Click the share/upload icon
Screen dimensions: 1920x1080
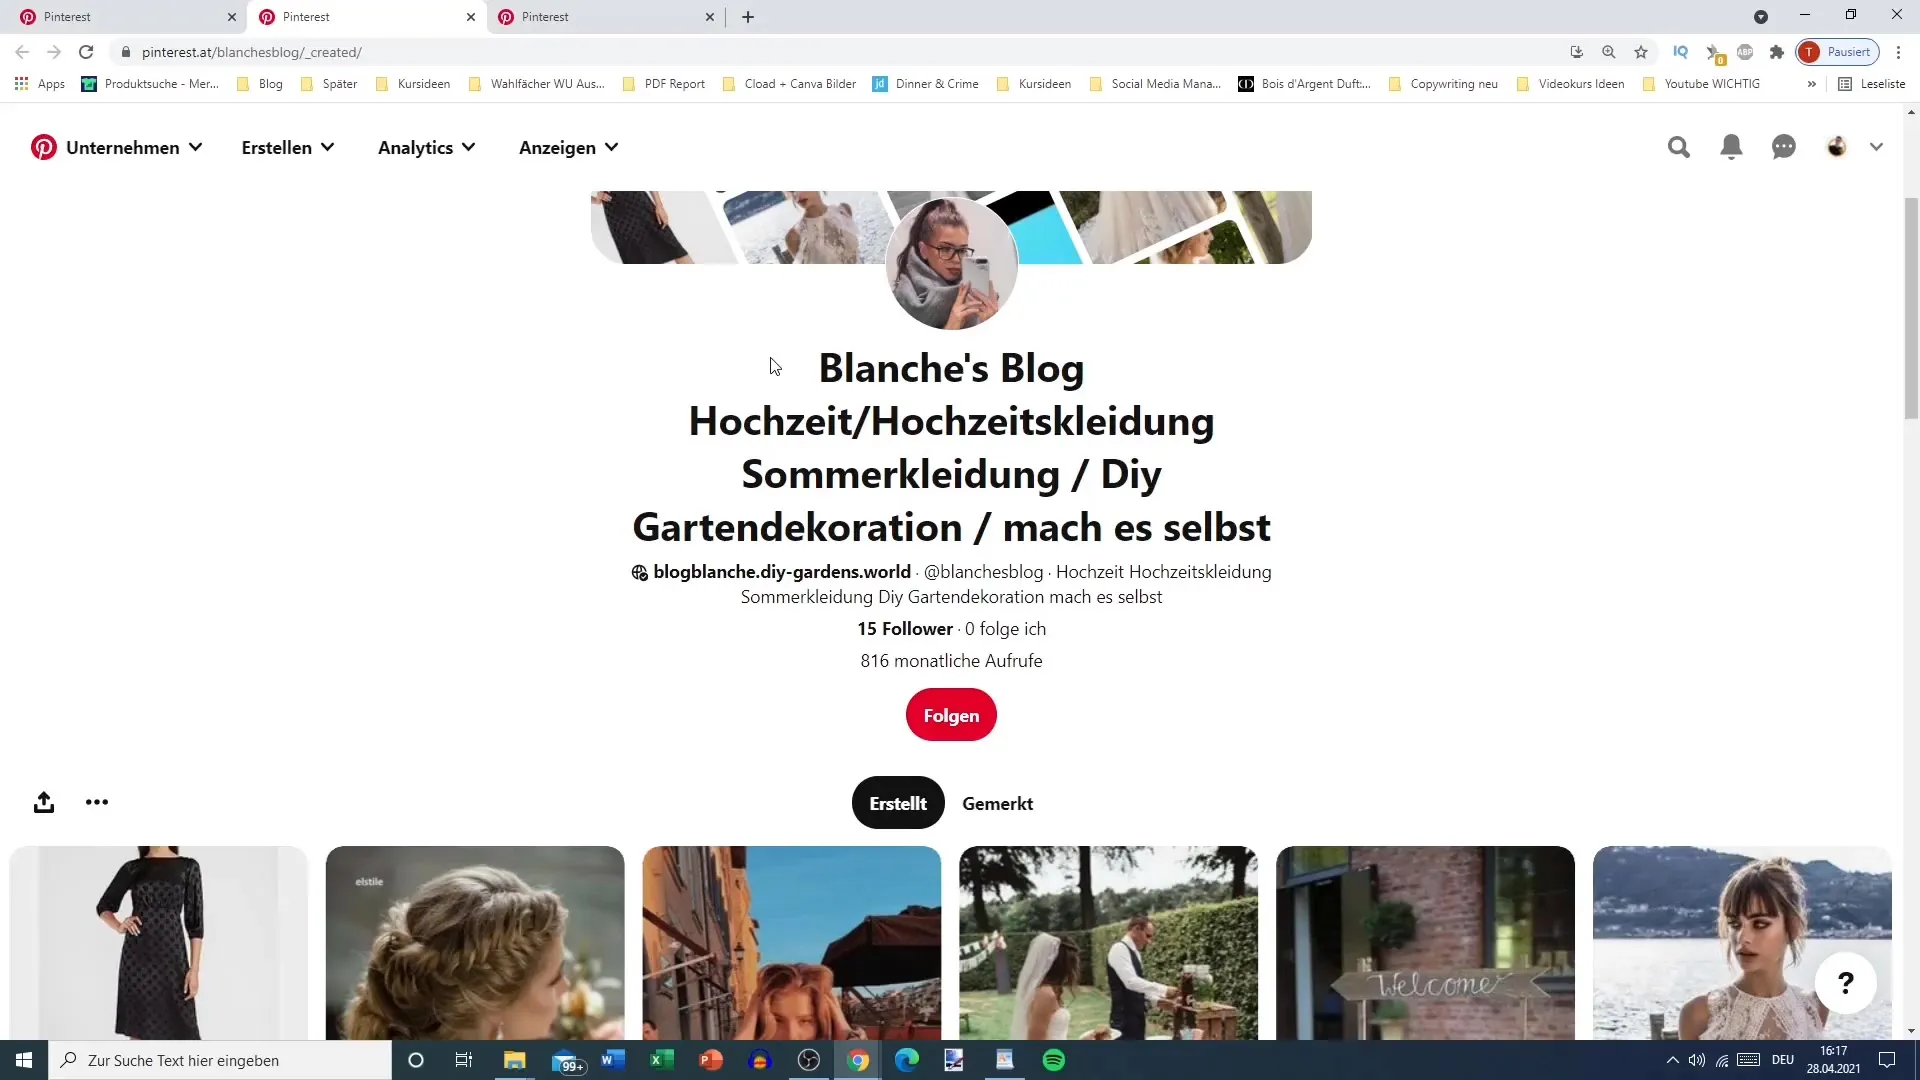pyautogui.click(x=44, y=802)
